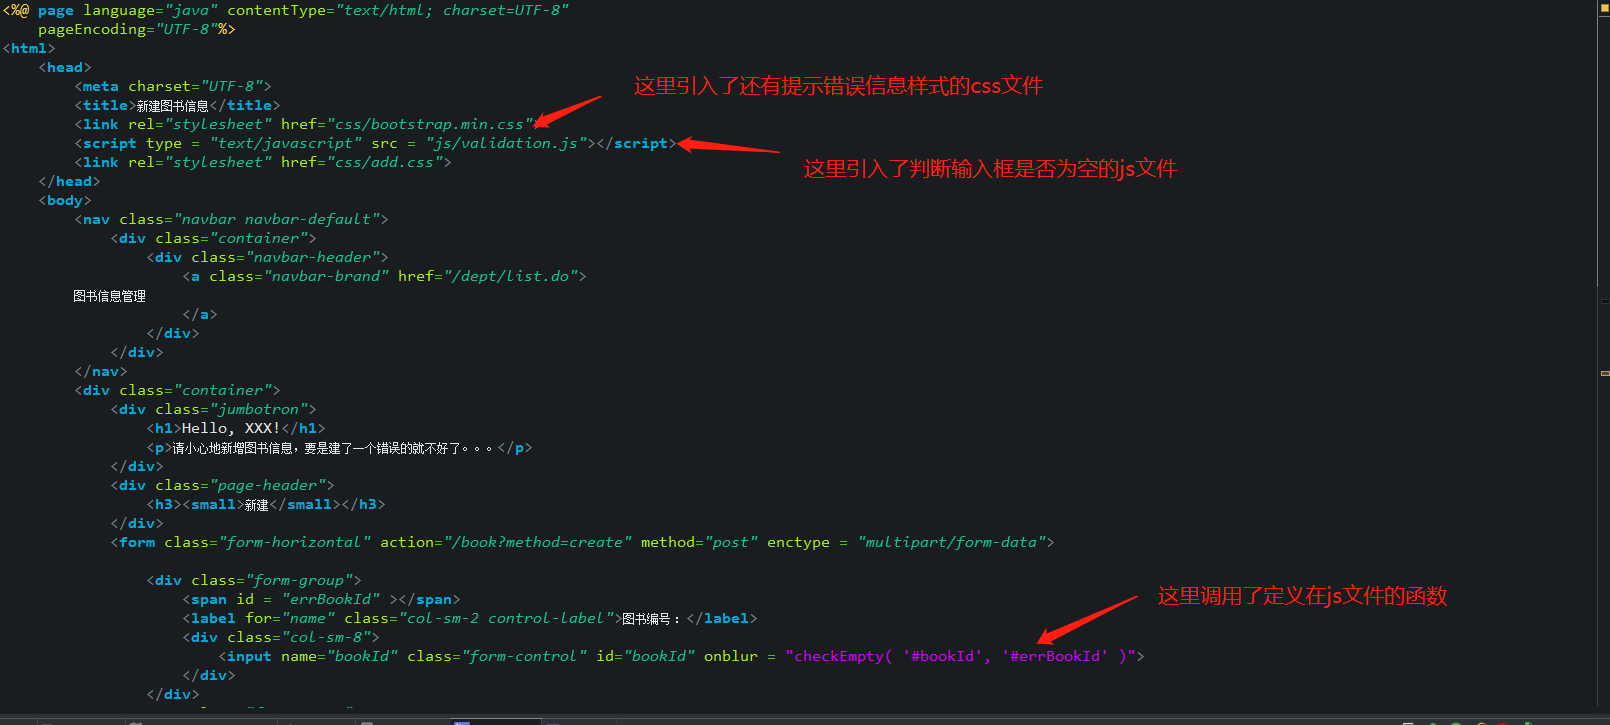Click the "/dept/list.do" href value
Screen dimensions: 1610x725
click(511, 276)
